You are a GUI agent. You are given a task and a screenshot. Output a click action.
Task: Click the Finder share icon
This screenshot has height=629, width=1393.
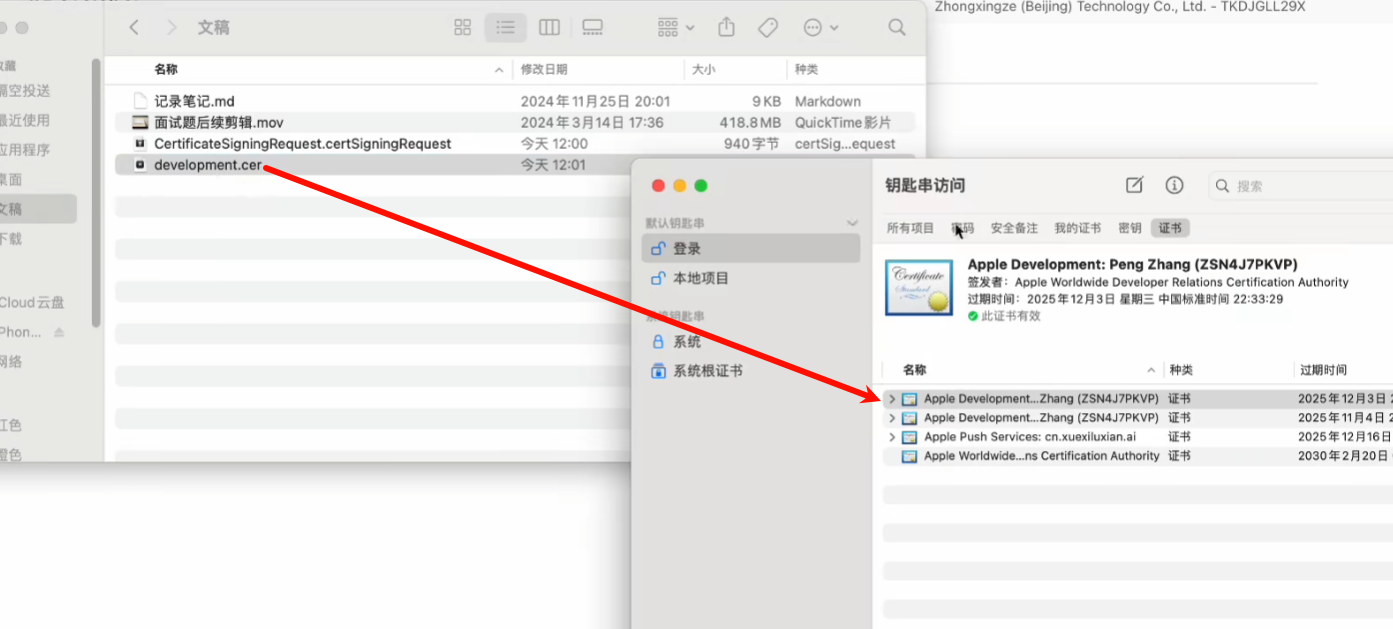727,28
